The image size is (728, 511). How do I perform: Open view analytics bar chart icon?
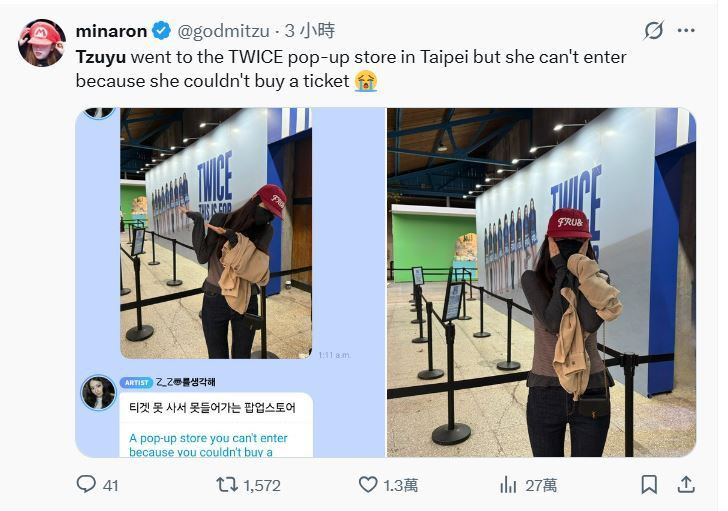pos(508,485)
